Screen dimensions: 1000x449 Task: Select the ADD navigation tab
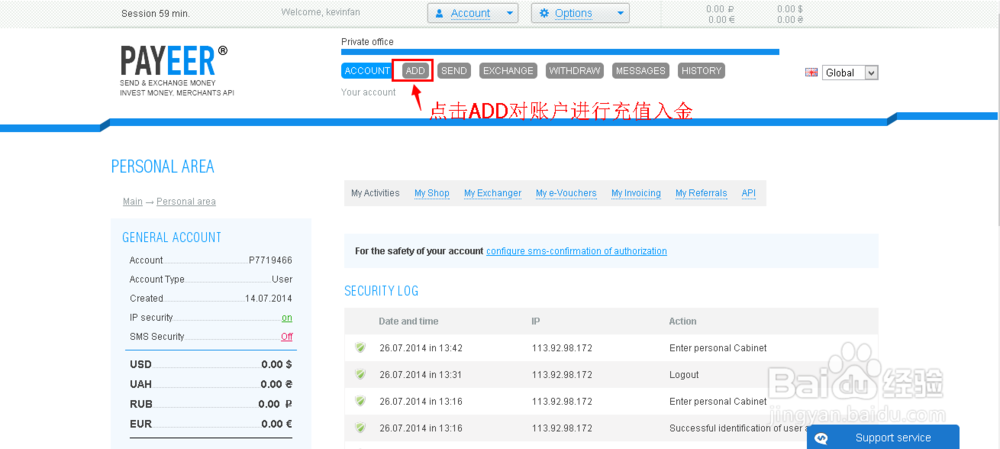(415, 71)
